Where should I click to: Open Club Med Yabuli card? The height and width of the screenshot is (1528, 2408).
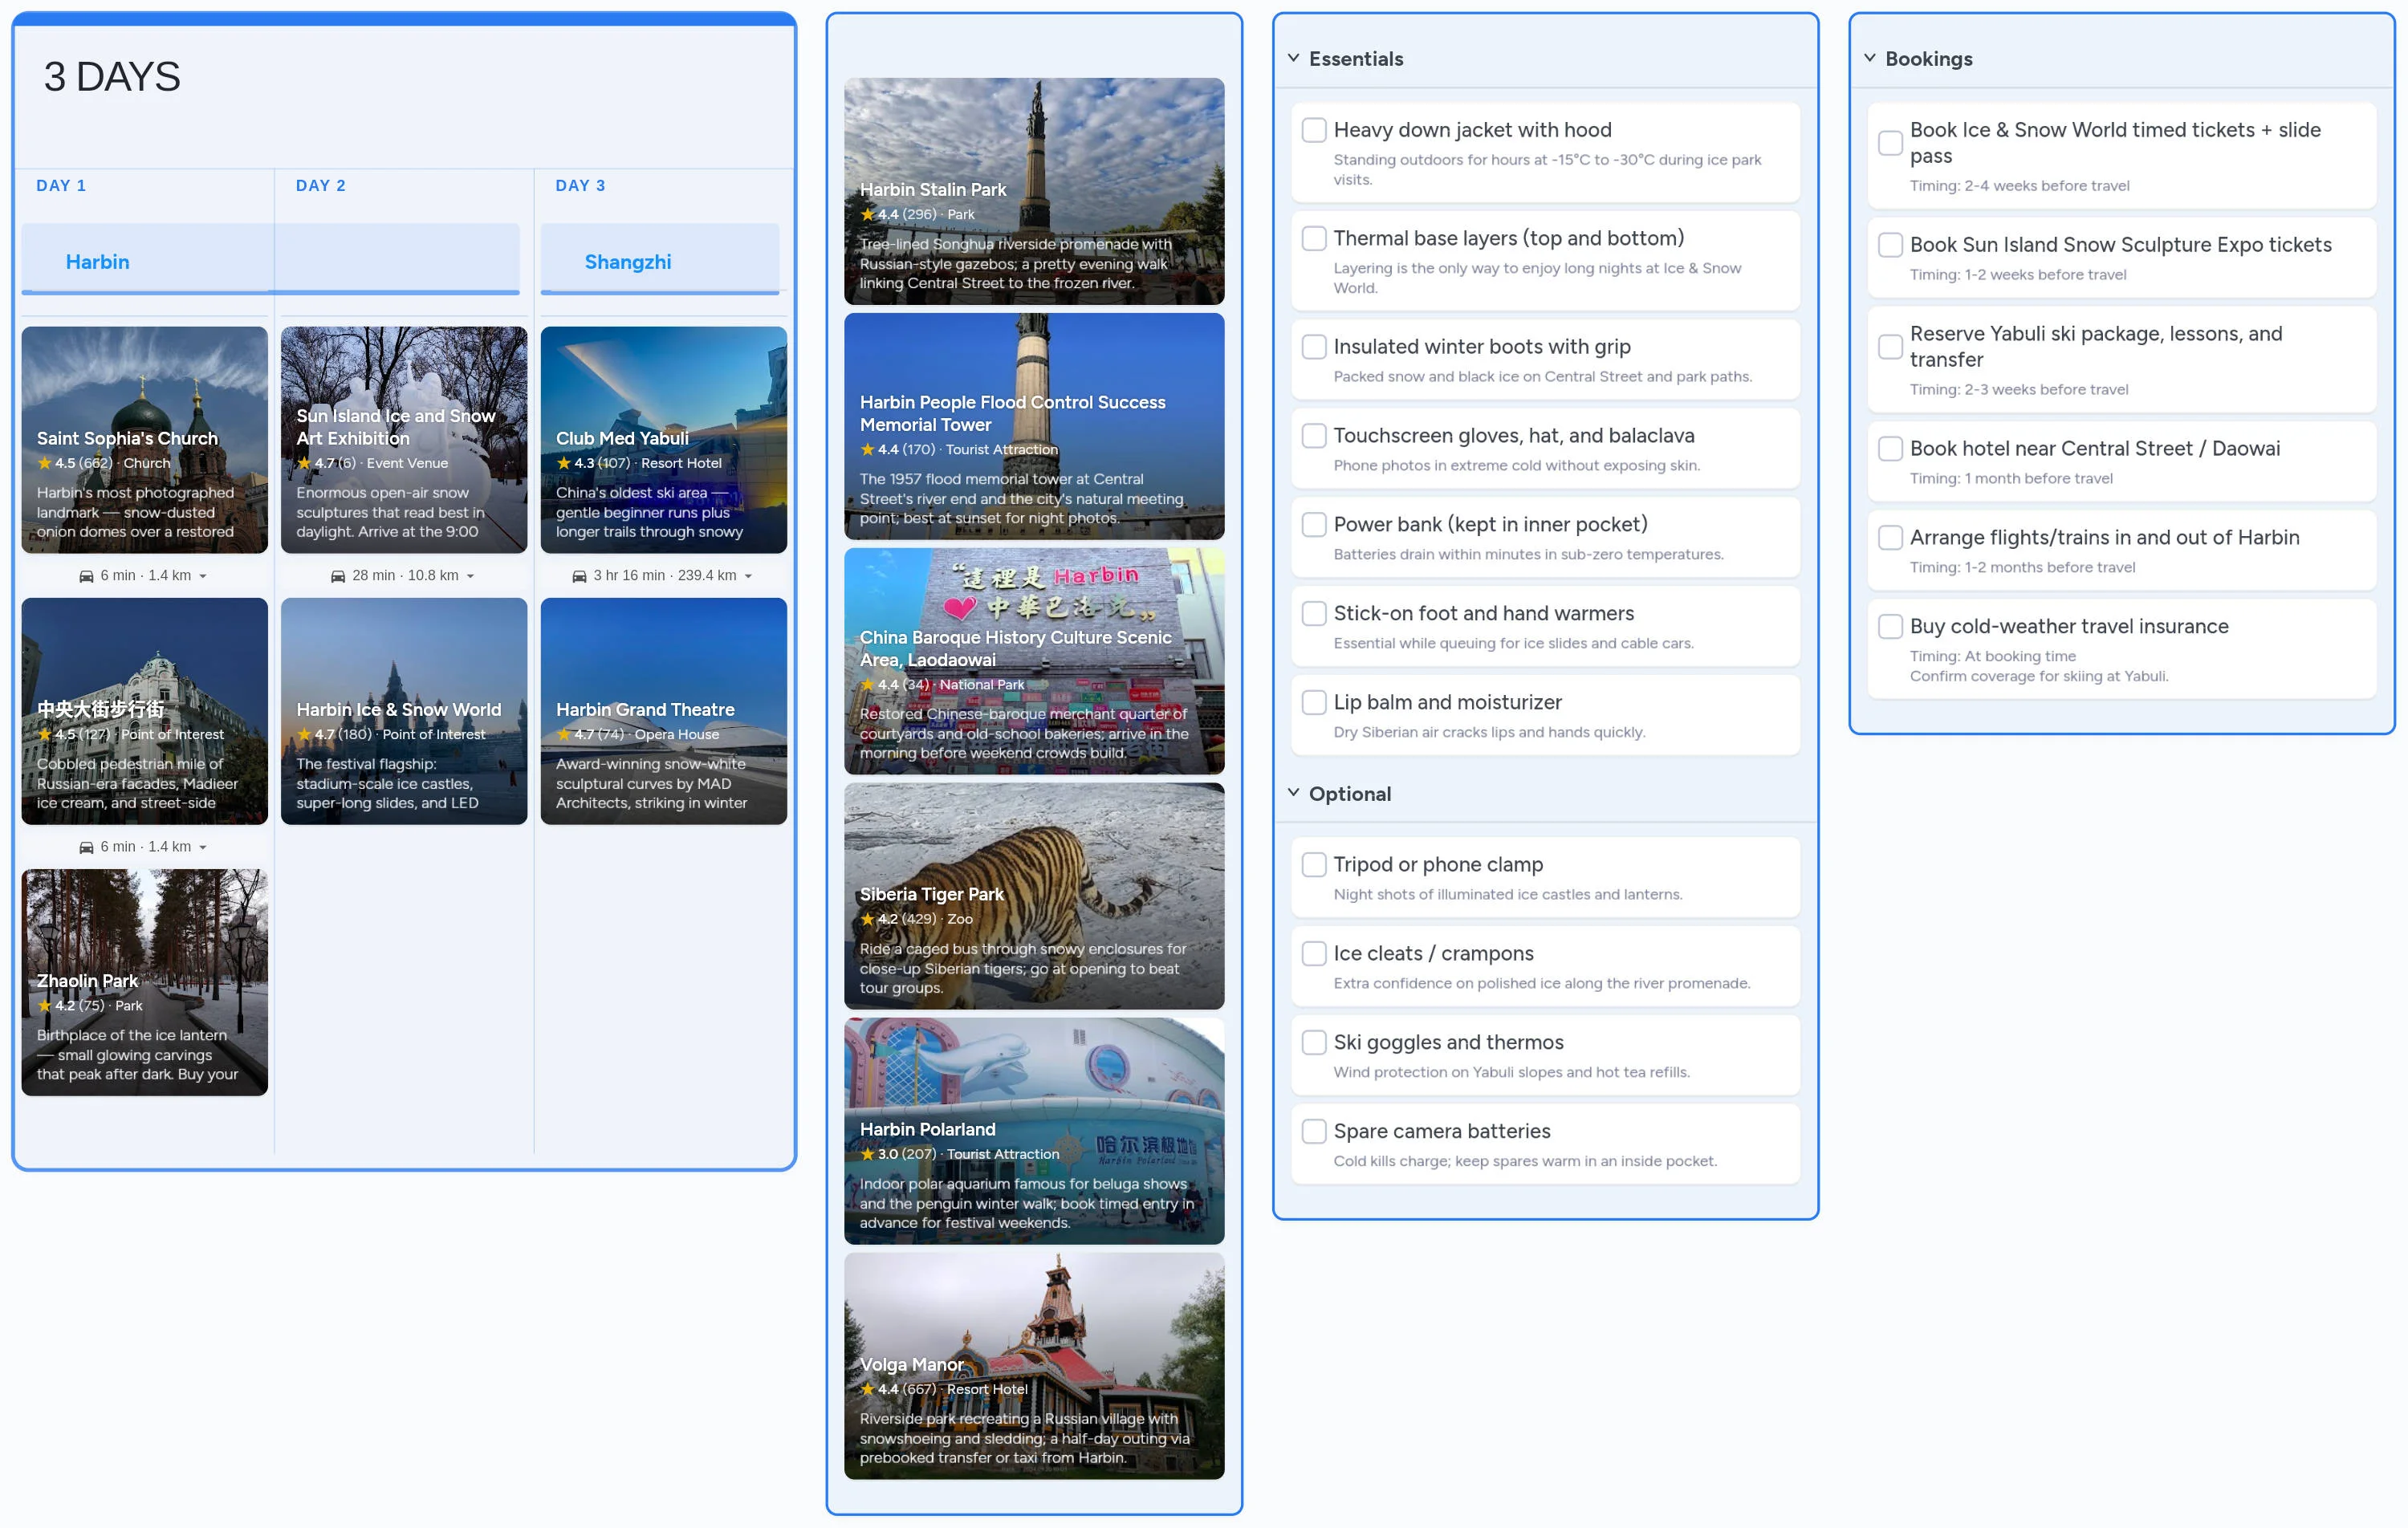pos(664,440)
